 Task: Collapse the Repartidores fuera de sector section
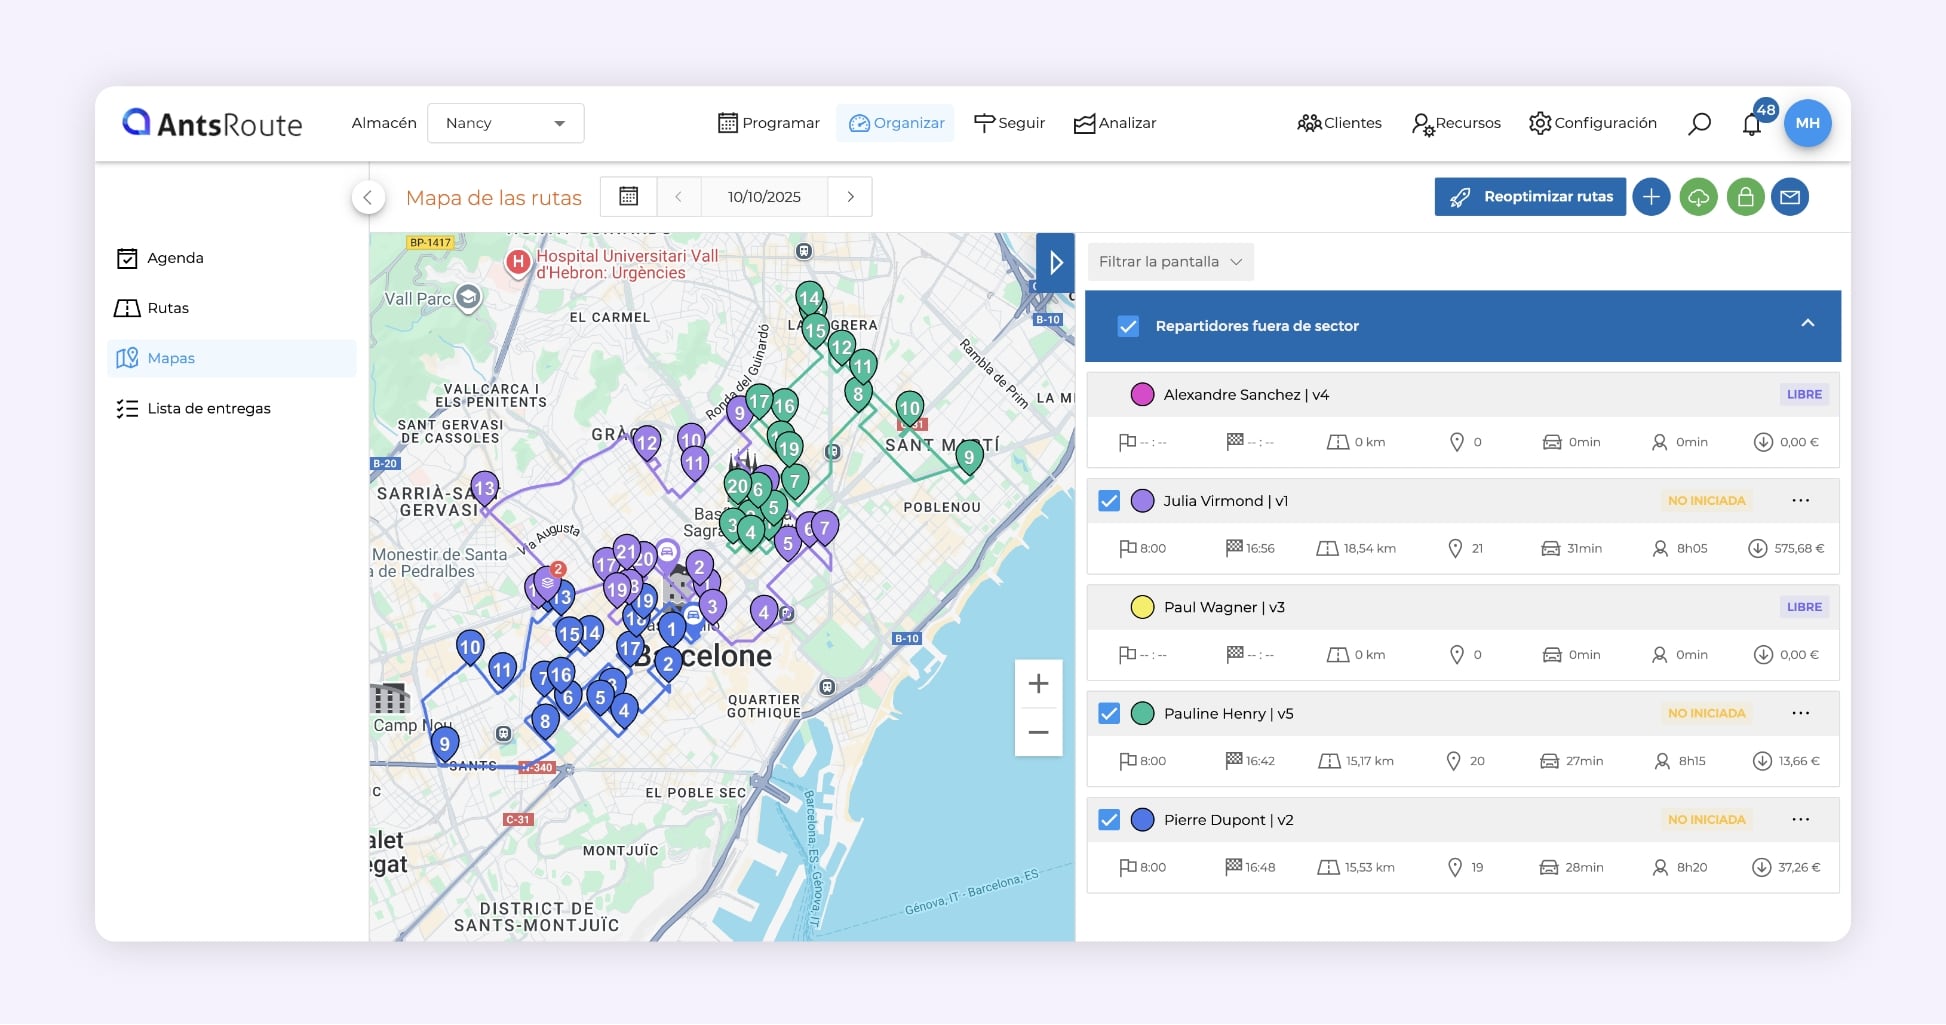pyautogui.click(x=1807, y=324)
